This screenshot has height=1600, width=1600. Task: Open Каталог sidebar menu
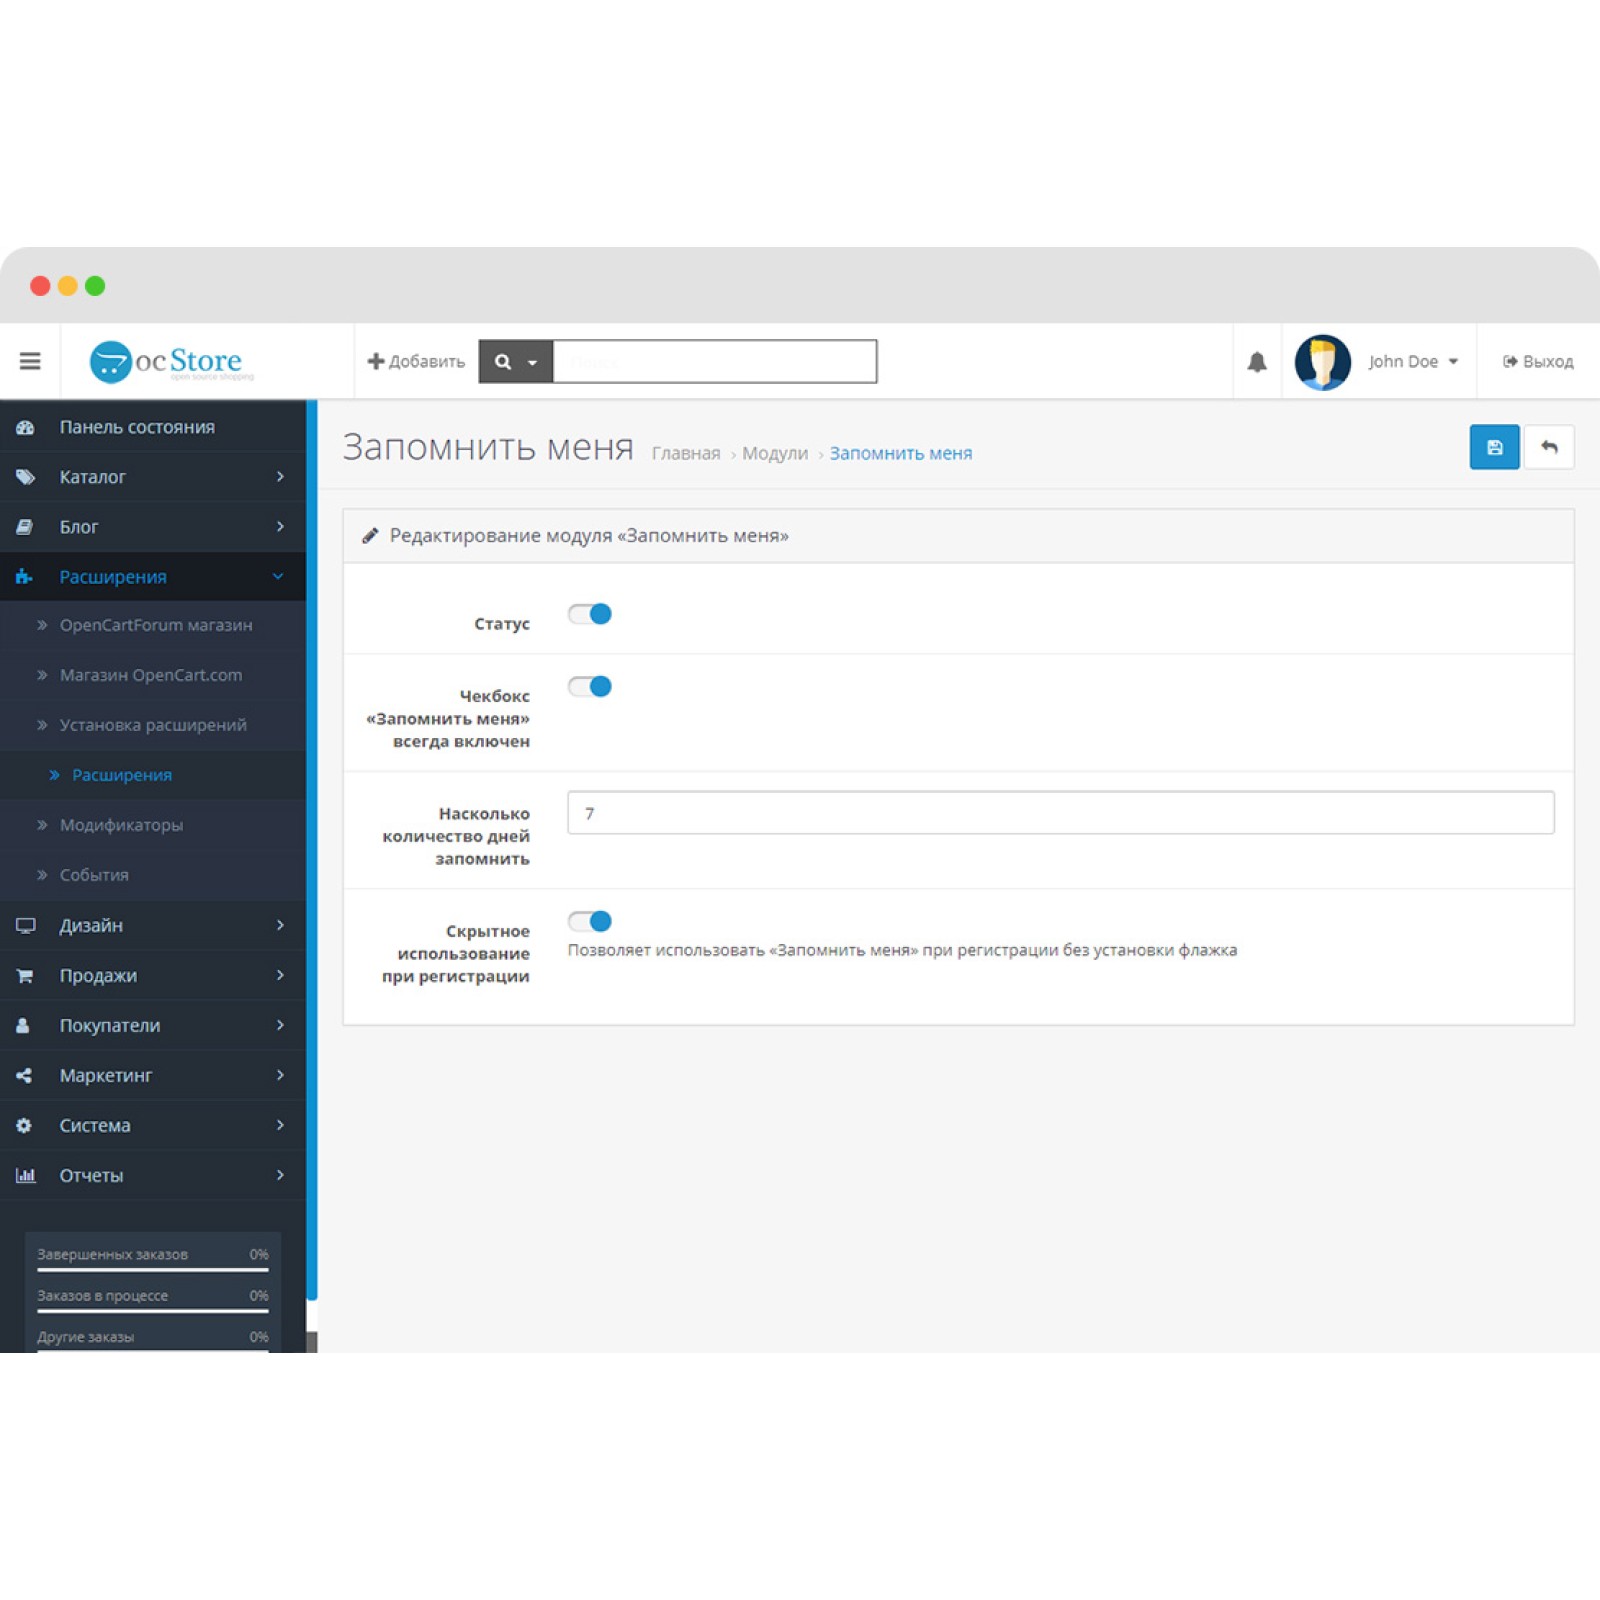point(153,477)
